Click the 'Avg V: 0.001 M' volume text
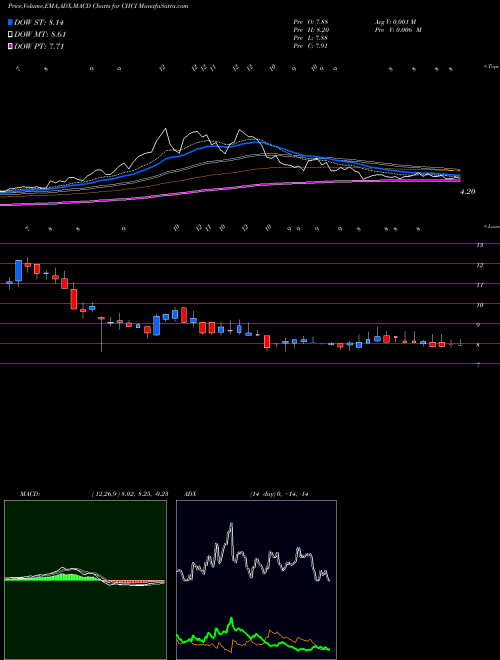 (395, 22)
